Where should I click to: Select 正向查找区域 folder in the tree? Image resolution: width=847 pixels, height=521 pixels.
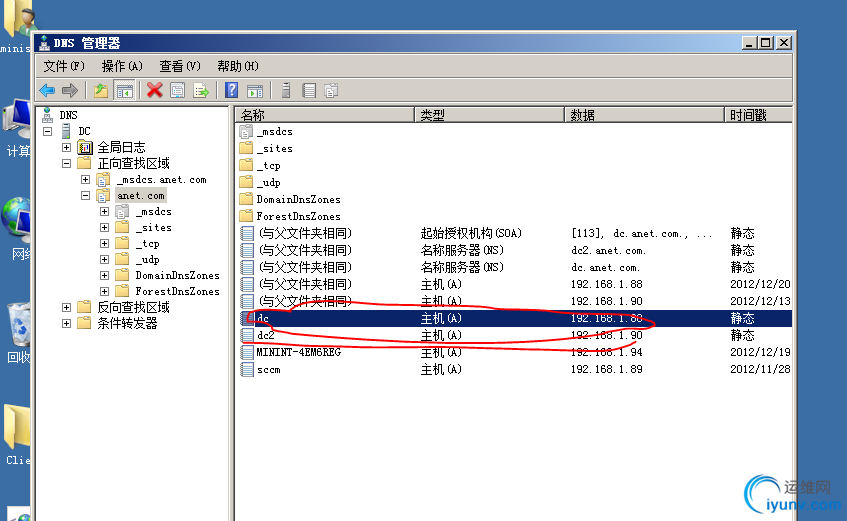pos(133,163)
